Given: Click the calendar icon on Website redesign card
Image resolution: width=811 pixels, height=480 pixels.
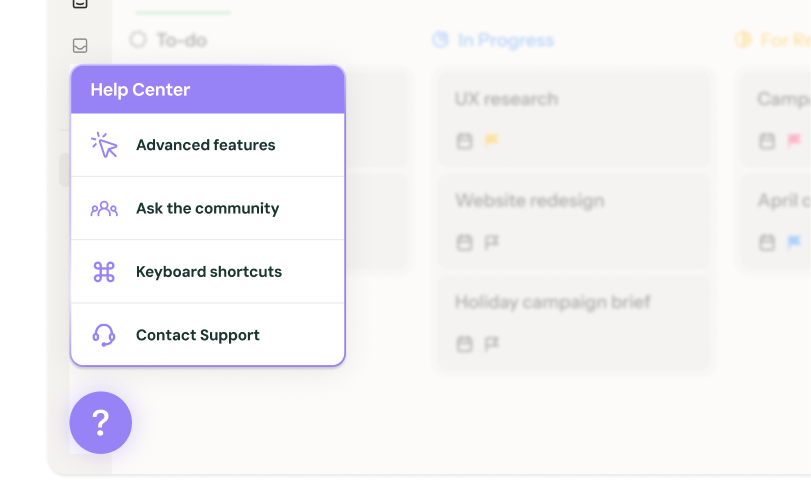Looking at the screenshot, I should (x=464, y=243).
